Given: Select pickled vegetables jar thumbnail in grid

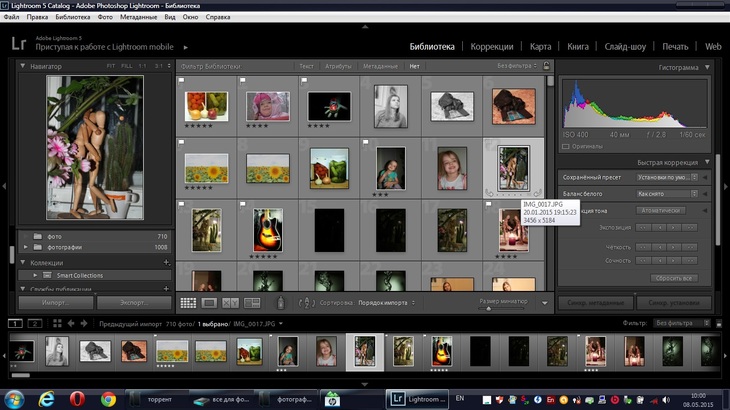Looking at the screenshot, I should tap(329, 168).
